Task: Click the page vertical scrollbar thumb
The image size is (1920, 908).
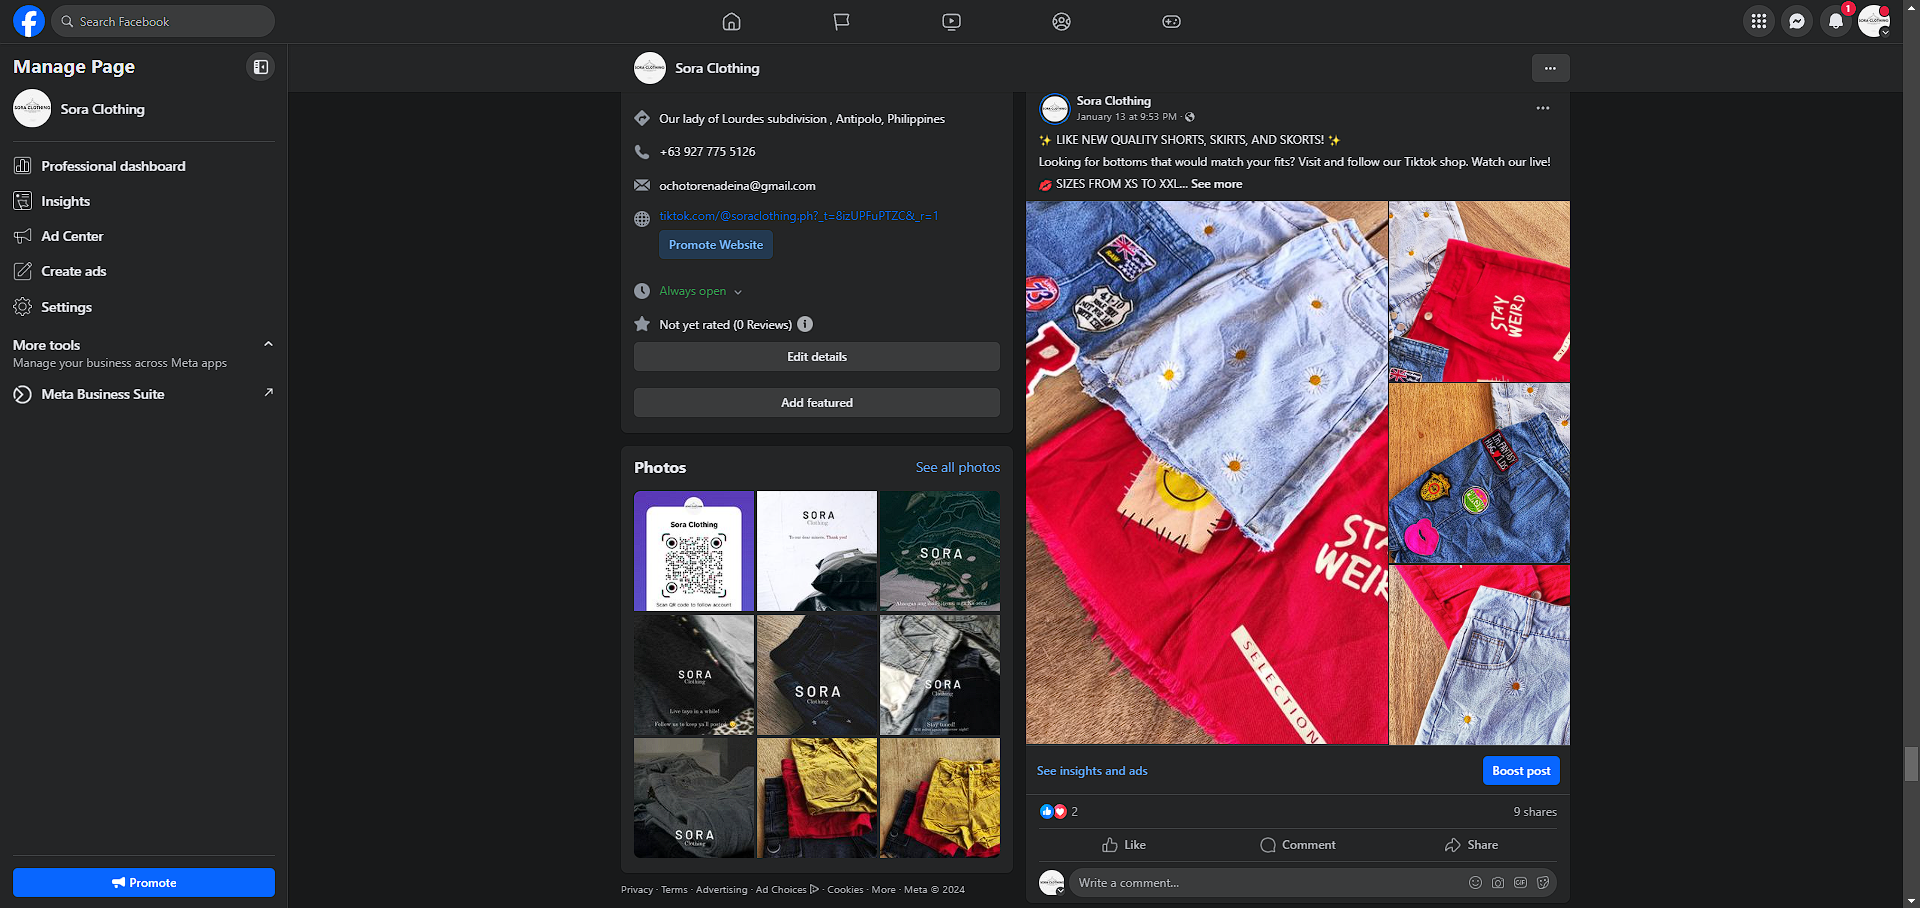Action: [1911, 764]
